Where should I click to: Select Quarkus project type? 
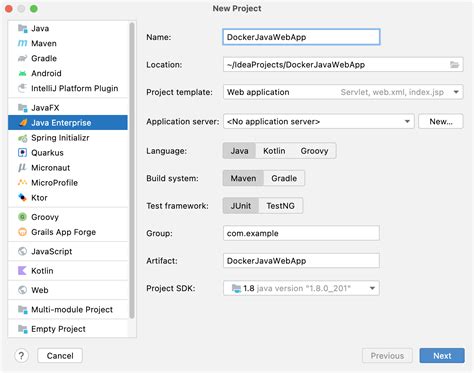click(68, 153)
